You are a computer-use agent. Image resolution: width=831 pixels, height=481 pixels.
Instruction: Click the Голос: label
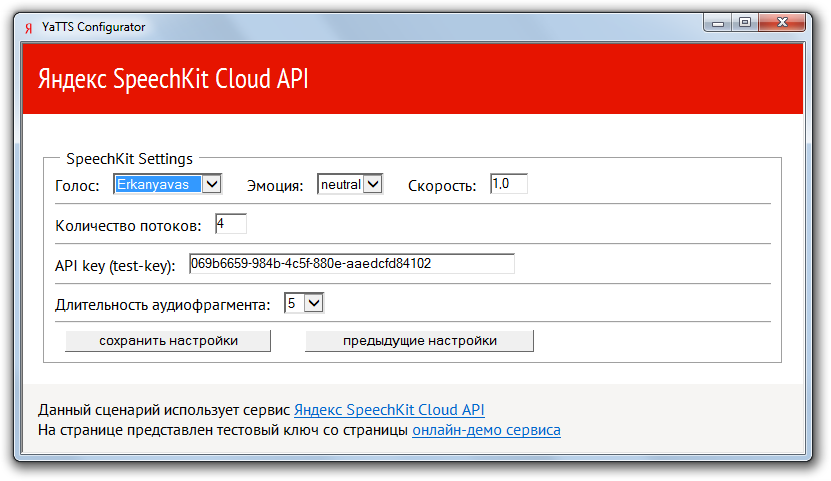coord(77,186)
